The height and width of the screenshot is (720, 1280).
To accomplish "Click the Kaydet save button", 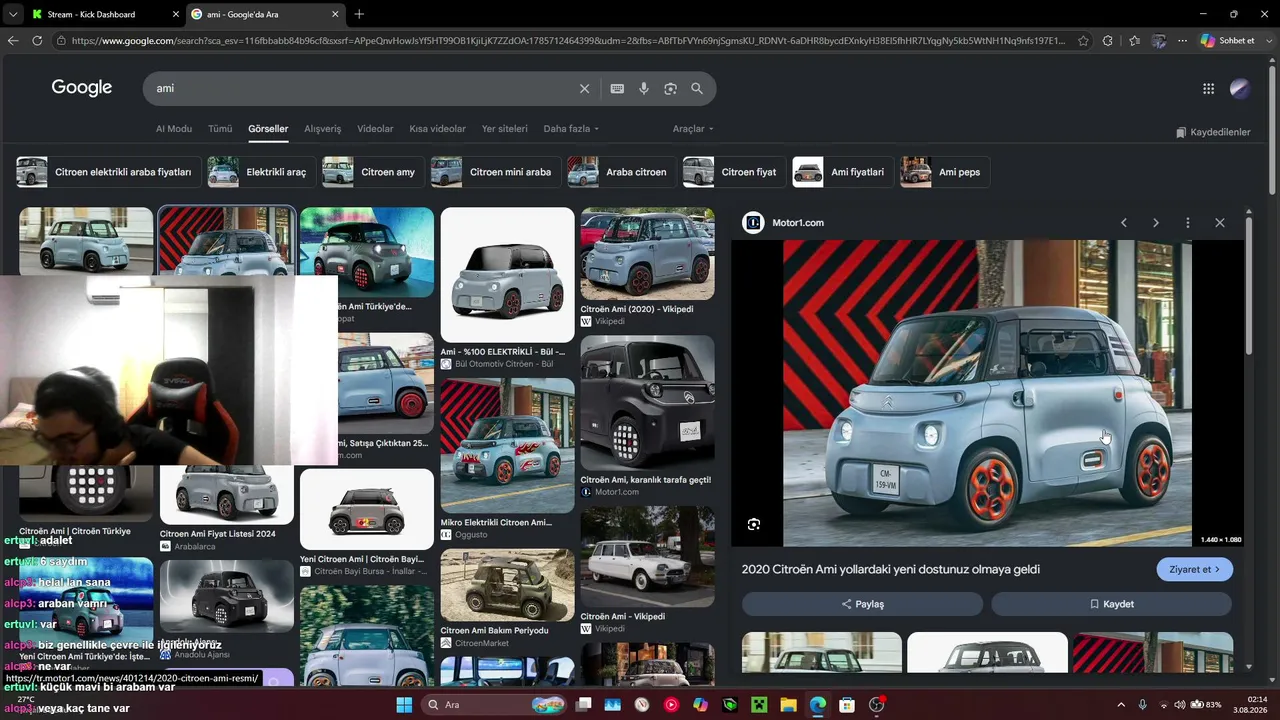I will pos(1111,604).
